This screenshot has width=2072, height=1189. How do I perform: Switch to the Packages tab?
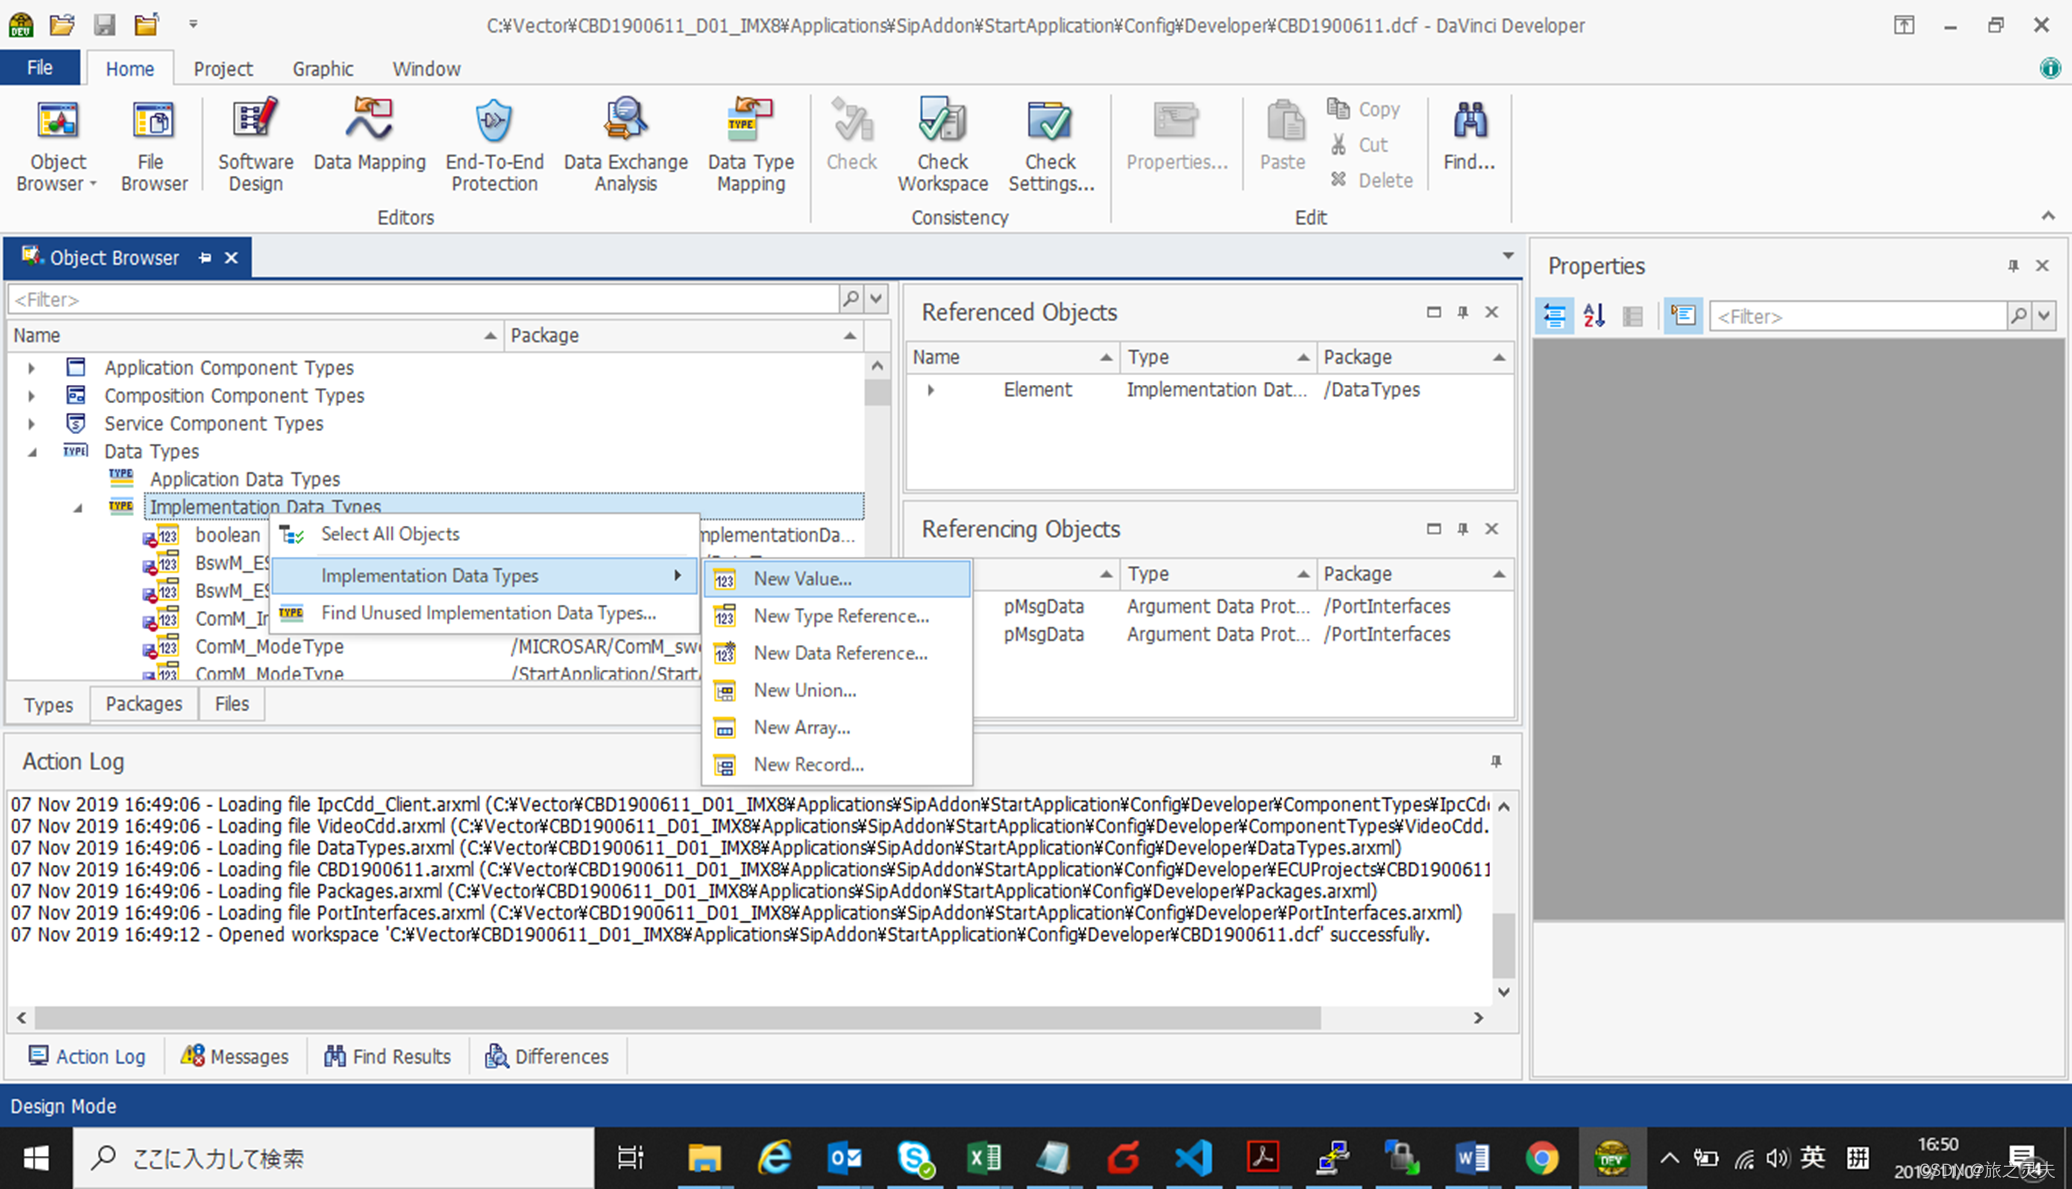point(144,704)
